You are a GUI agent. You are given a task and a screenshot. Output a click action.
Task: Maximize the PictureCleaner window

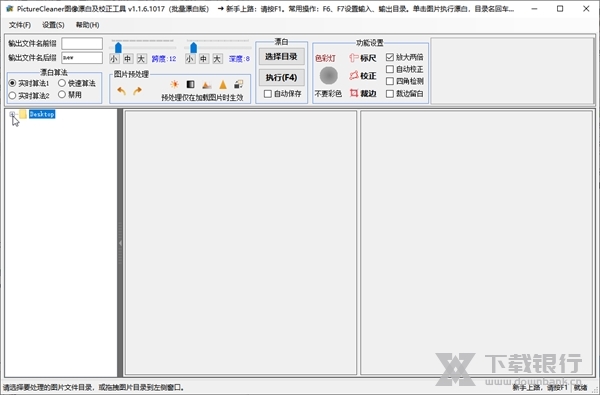click(560, 8)
